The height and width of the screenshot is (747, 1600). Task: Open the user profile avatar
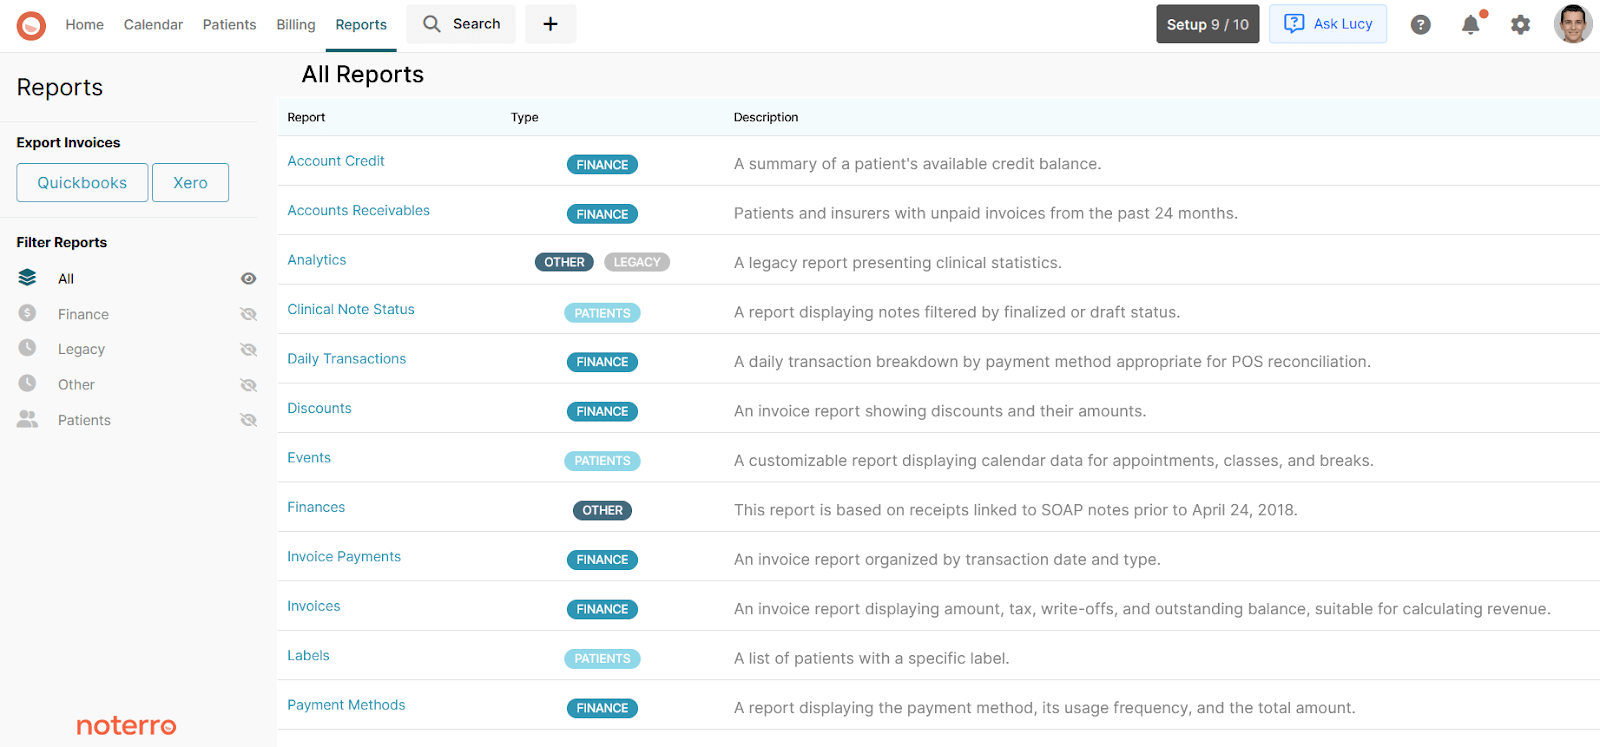[1573, 24]
